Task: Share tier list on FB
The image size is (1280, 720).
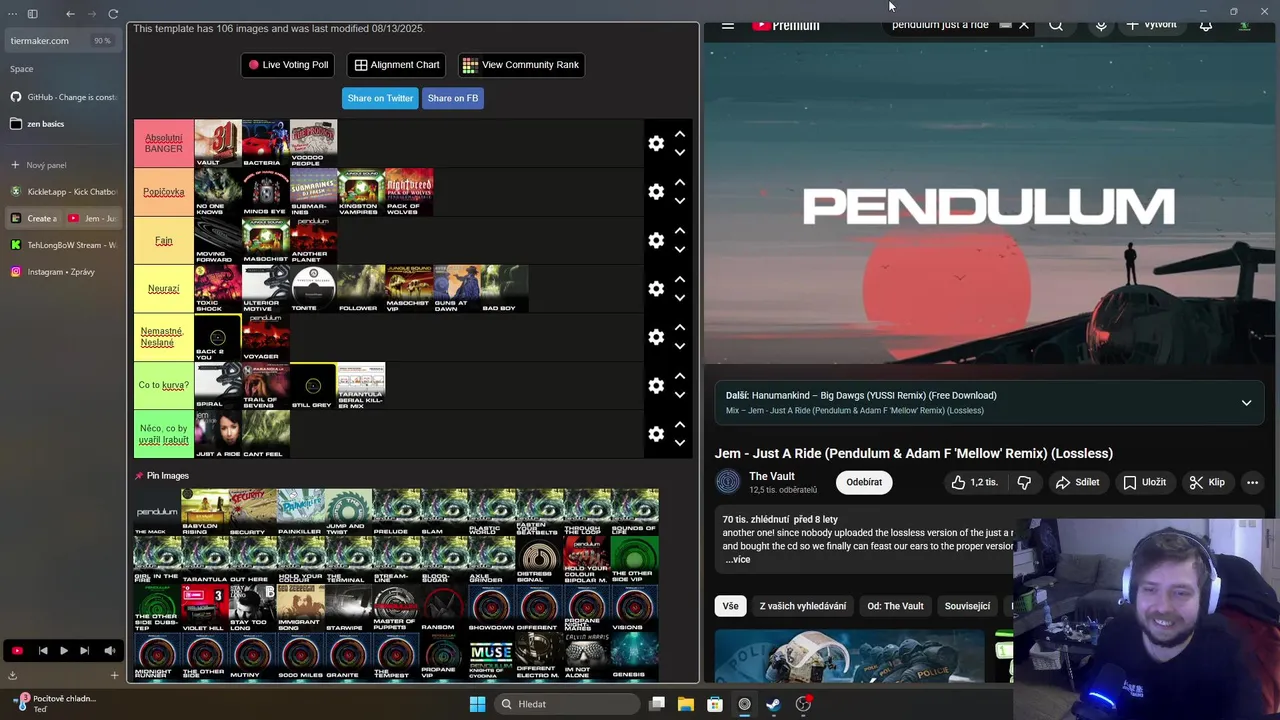Action: pos(453,98)
